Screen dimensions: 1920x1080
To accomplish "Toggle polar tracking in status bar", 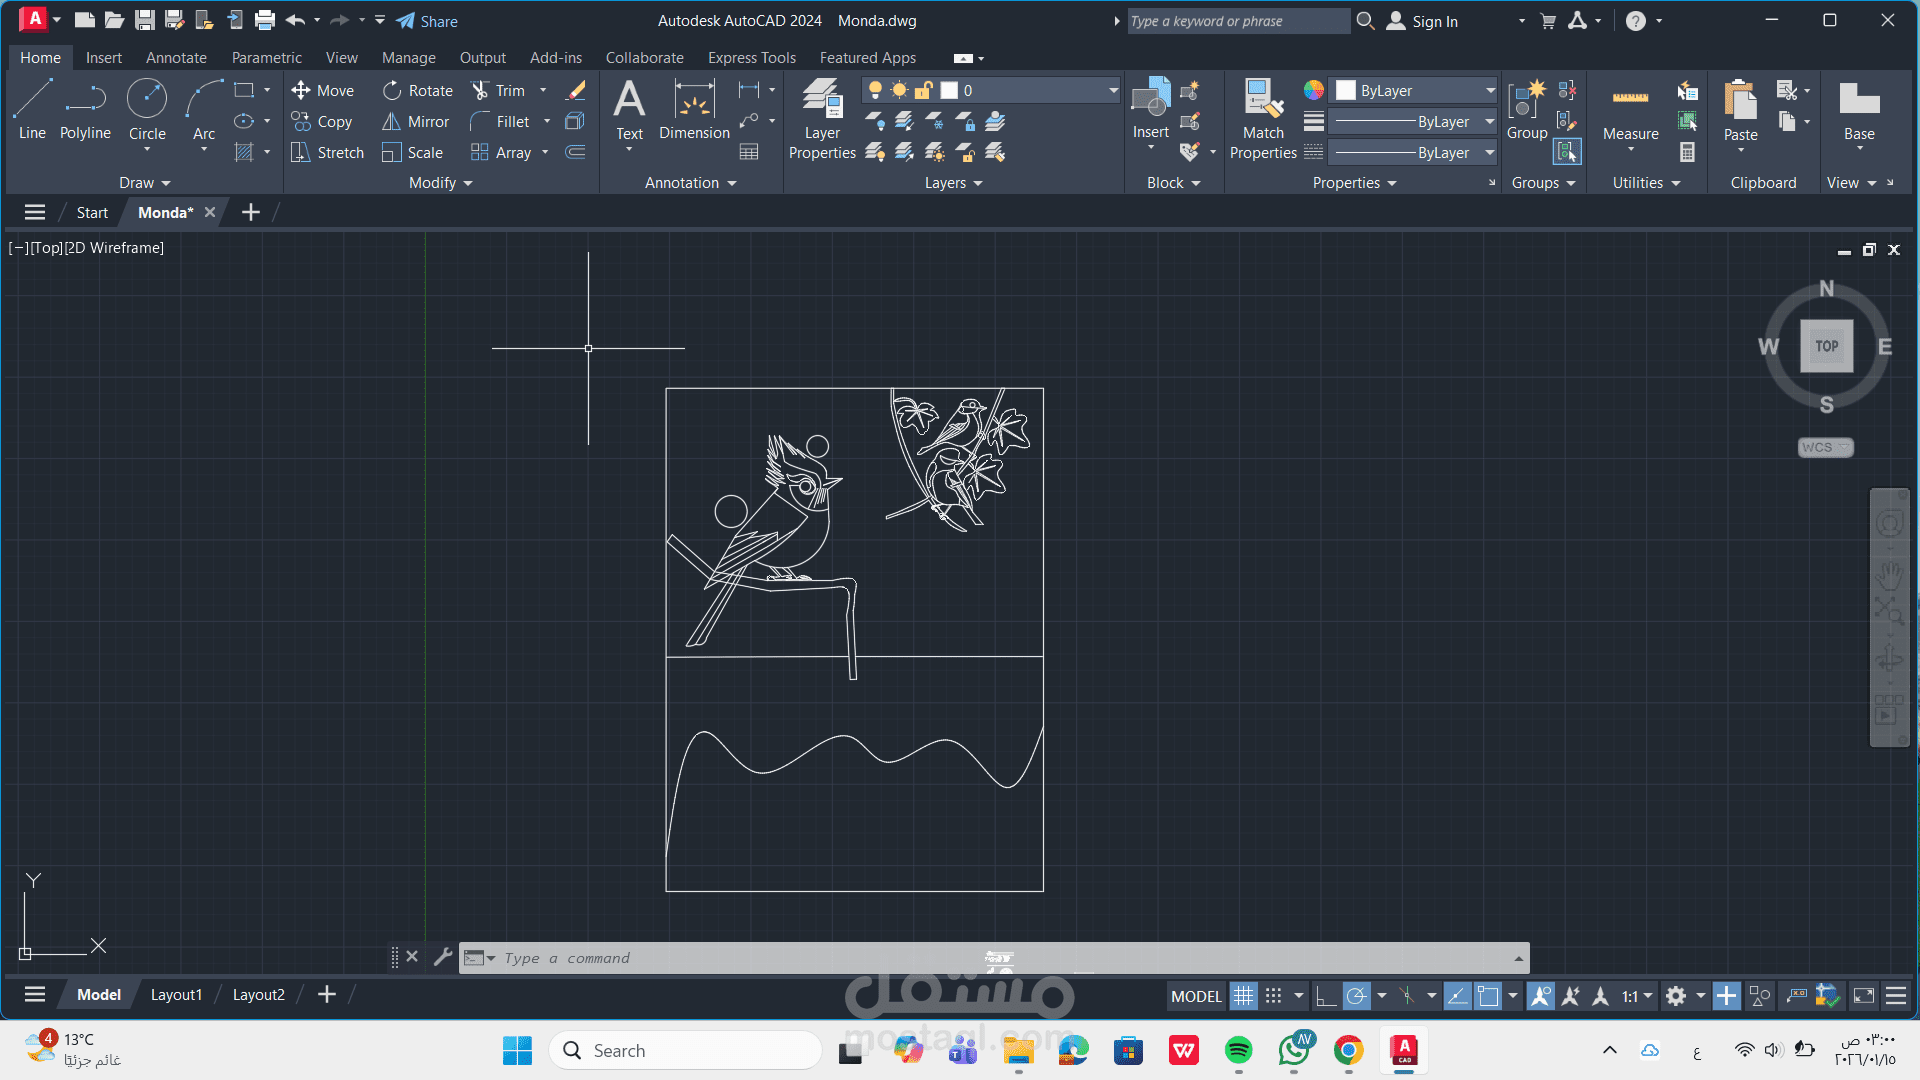I will (1356, 996).
